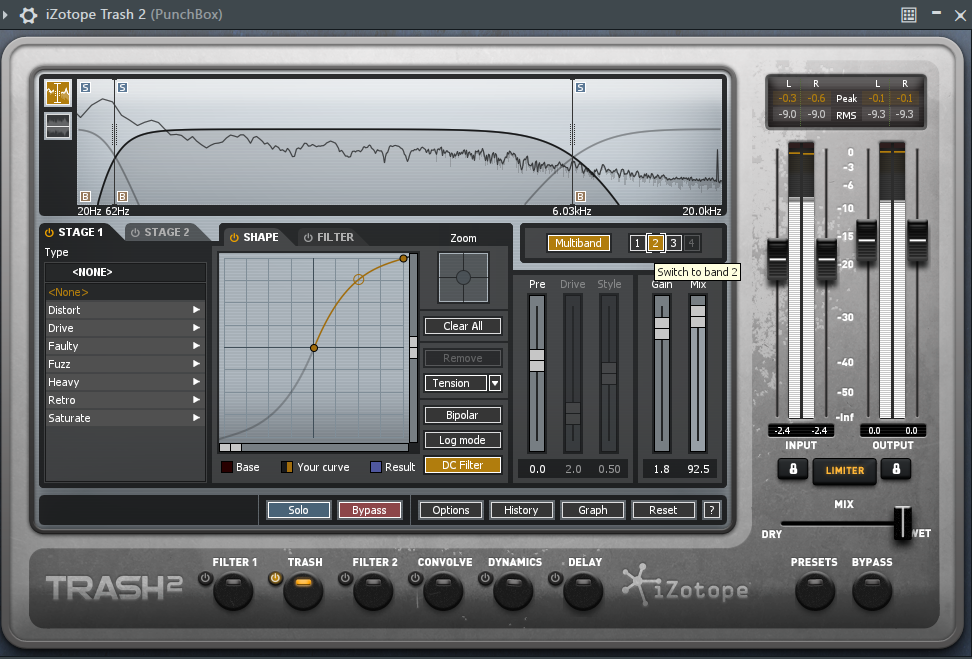
Task: Solo band 3 using S button at 6.03kHz
Action: 580,87
